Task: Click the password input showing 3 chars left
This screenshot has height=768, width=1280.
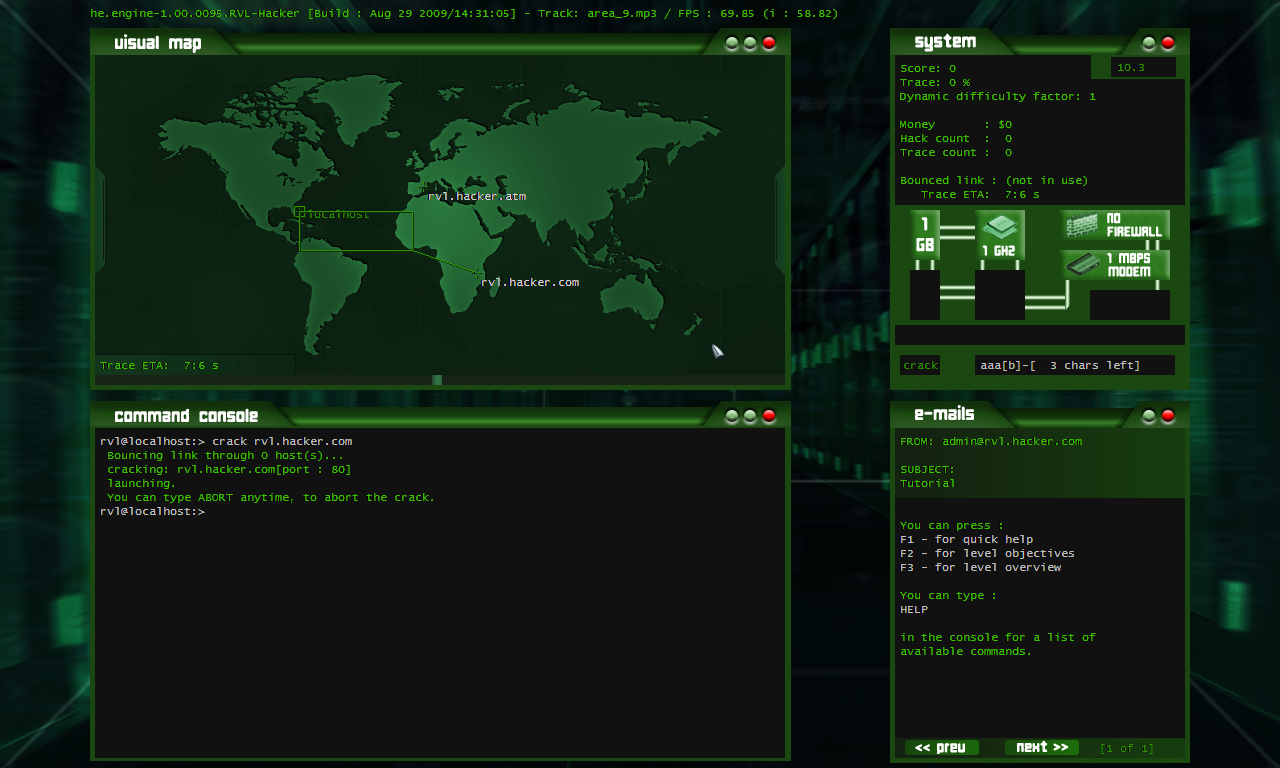Action: tap(1075, 364)
